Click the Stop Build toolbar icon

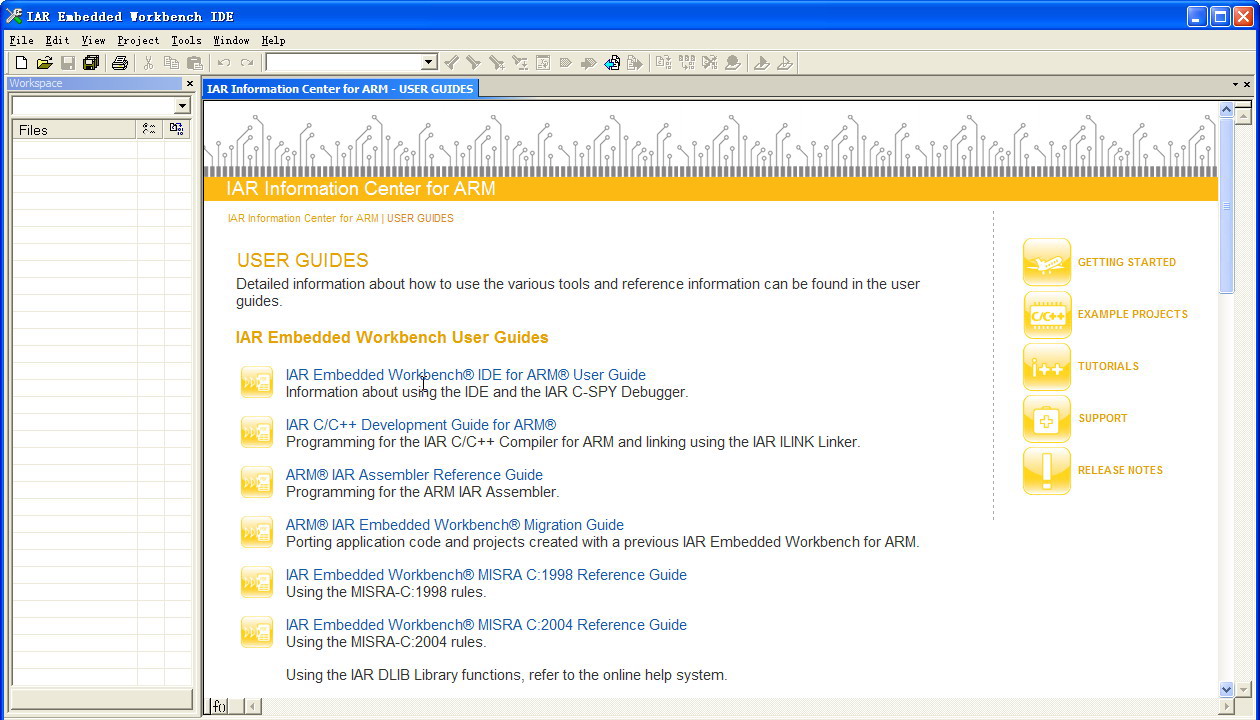pos(710,63)
